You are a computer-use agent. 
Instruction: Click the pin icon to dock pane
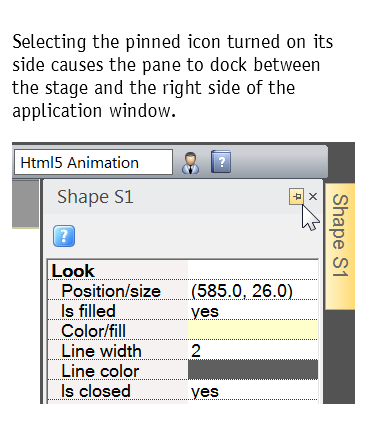(x=296, y=196)
